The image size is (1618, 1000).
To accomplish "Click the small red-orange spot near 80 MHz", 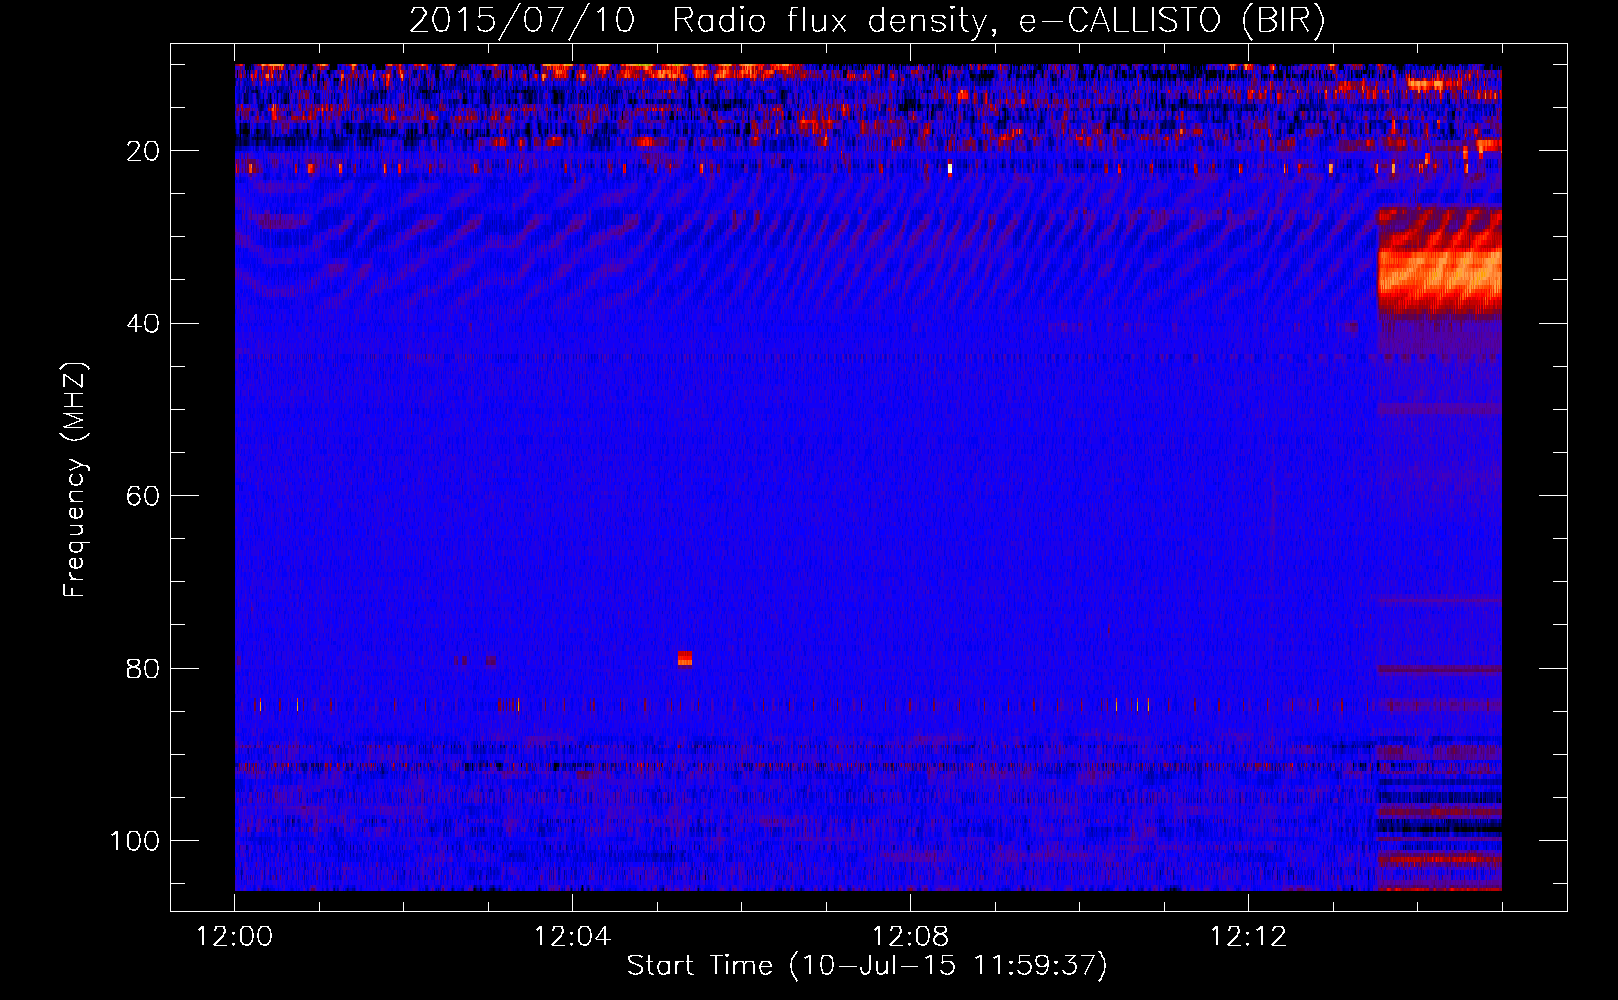I will pos(684,658).
